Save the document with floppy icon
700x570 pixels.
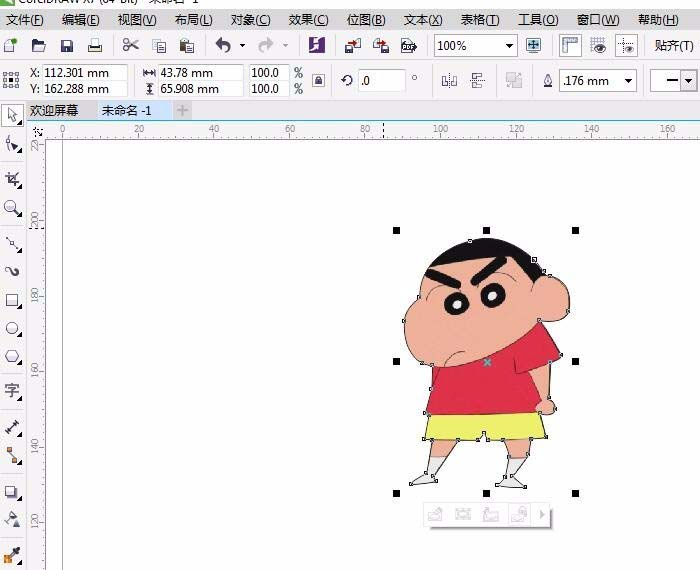click(67, 46)
